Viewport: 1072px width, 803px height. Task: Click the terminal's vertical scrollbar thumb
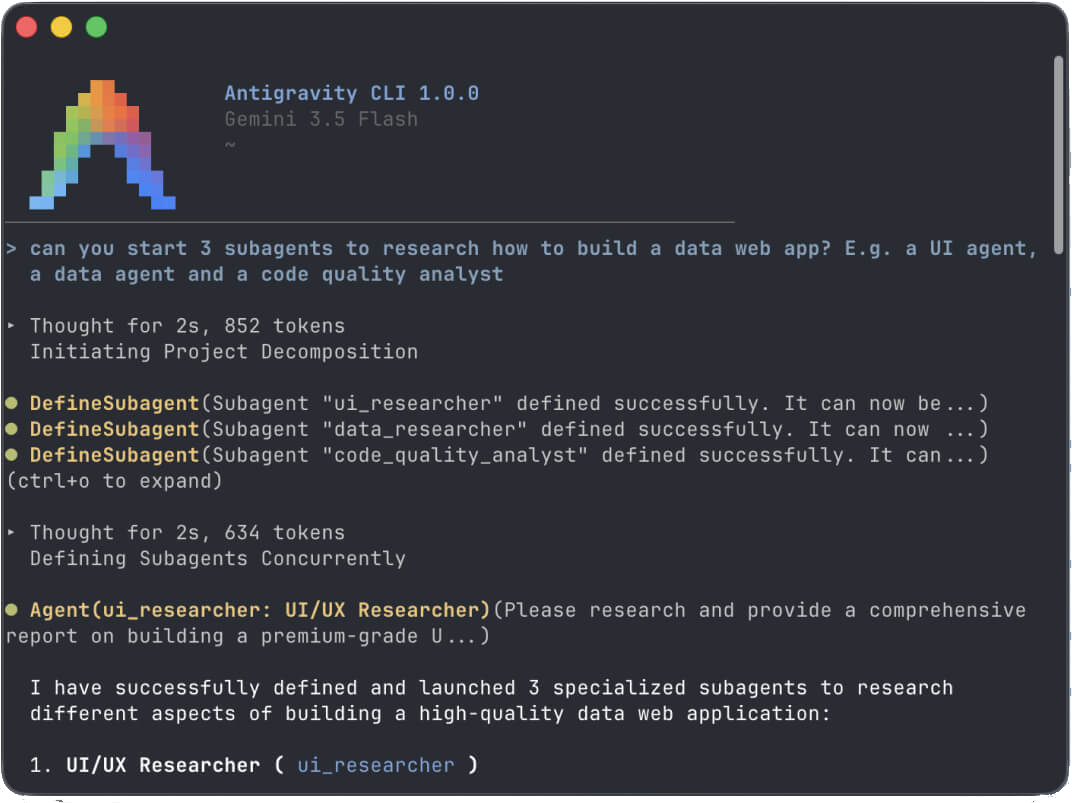[1058, 154]
